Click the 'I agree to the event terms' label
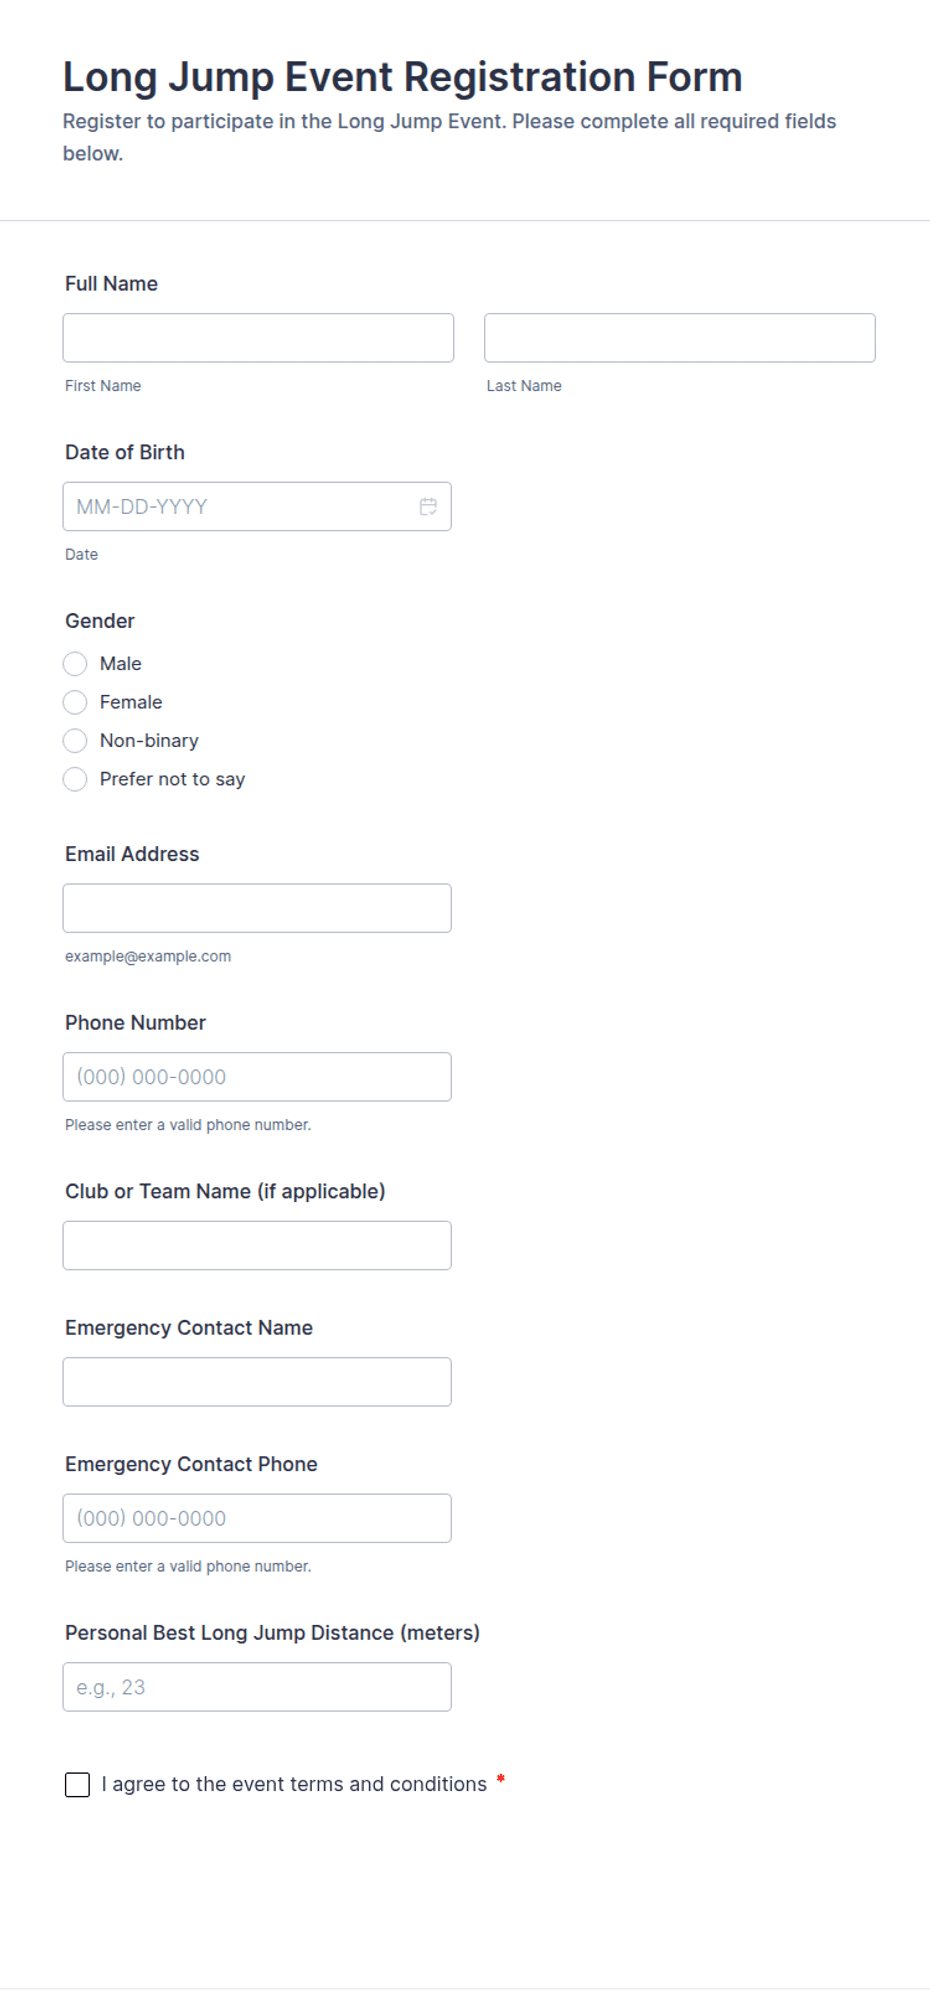 [x=294, y=1784]
